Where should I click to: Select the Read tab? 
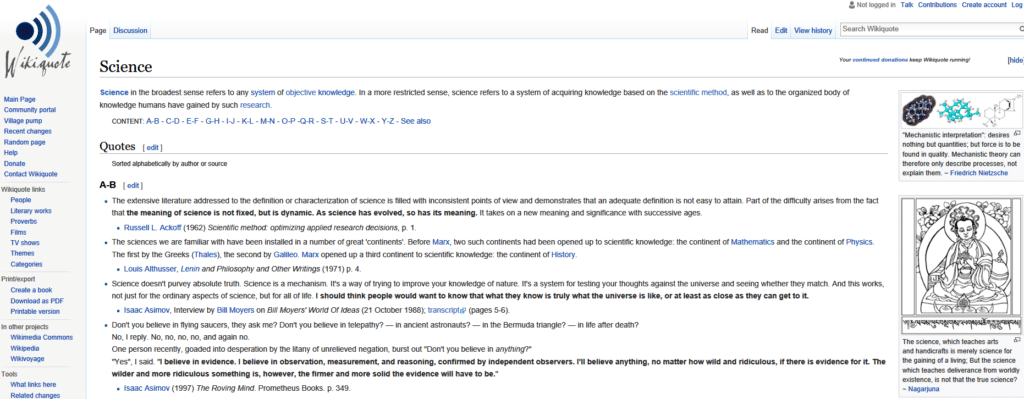pos(760,31)
